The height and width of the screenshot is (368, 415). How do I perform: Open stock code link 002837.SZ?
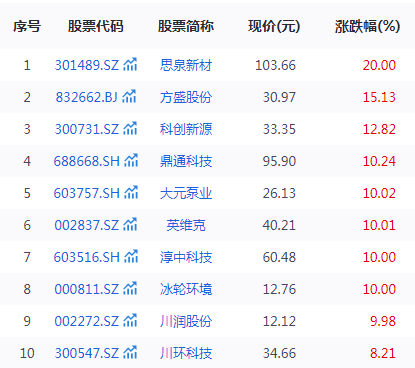[x=87, y=225]
